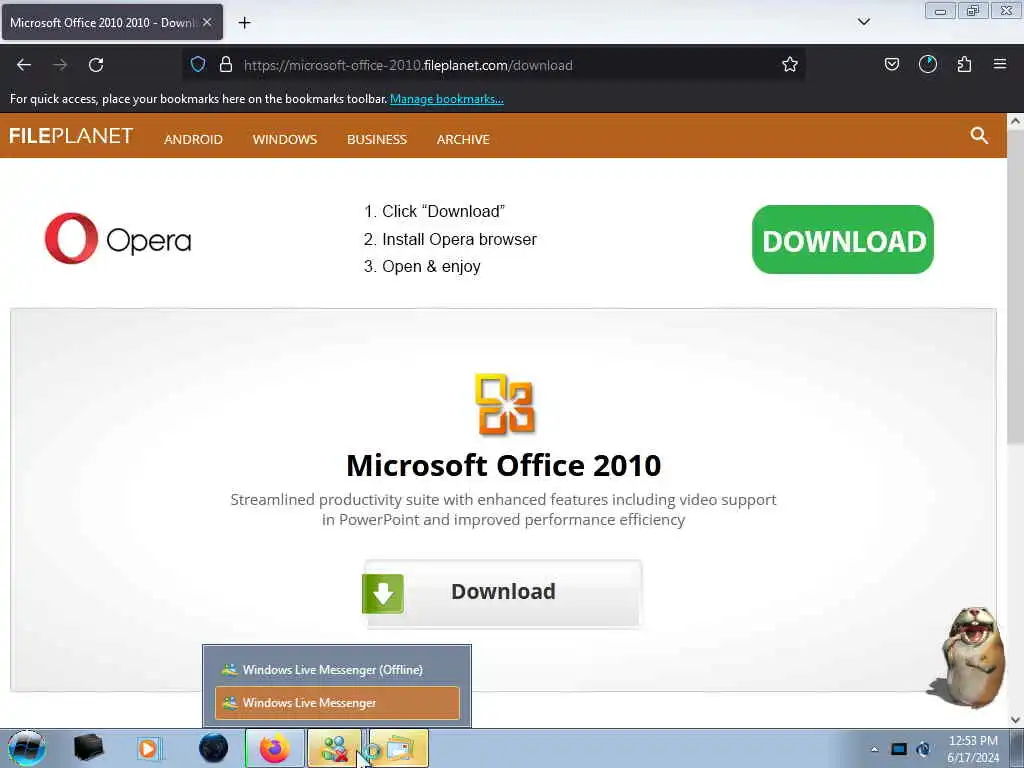Open a new tab with the plus button
The height and width of the screenshot is (768, 1024).
244,23
